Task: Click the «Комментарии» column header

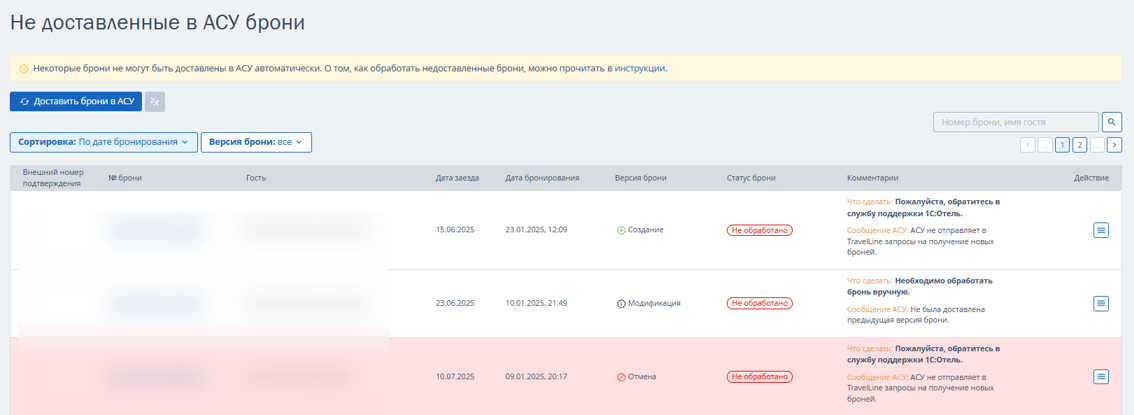Action: click(x=873, y=178)
